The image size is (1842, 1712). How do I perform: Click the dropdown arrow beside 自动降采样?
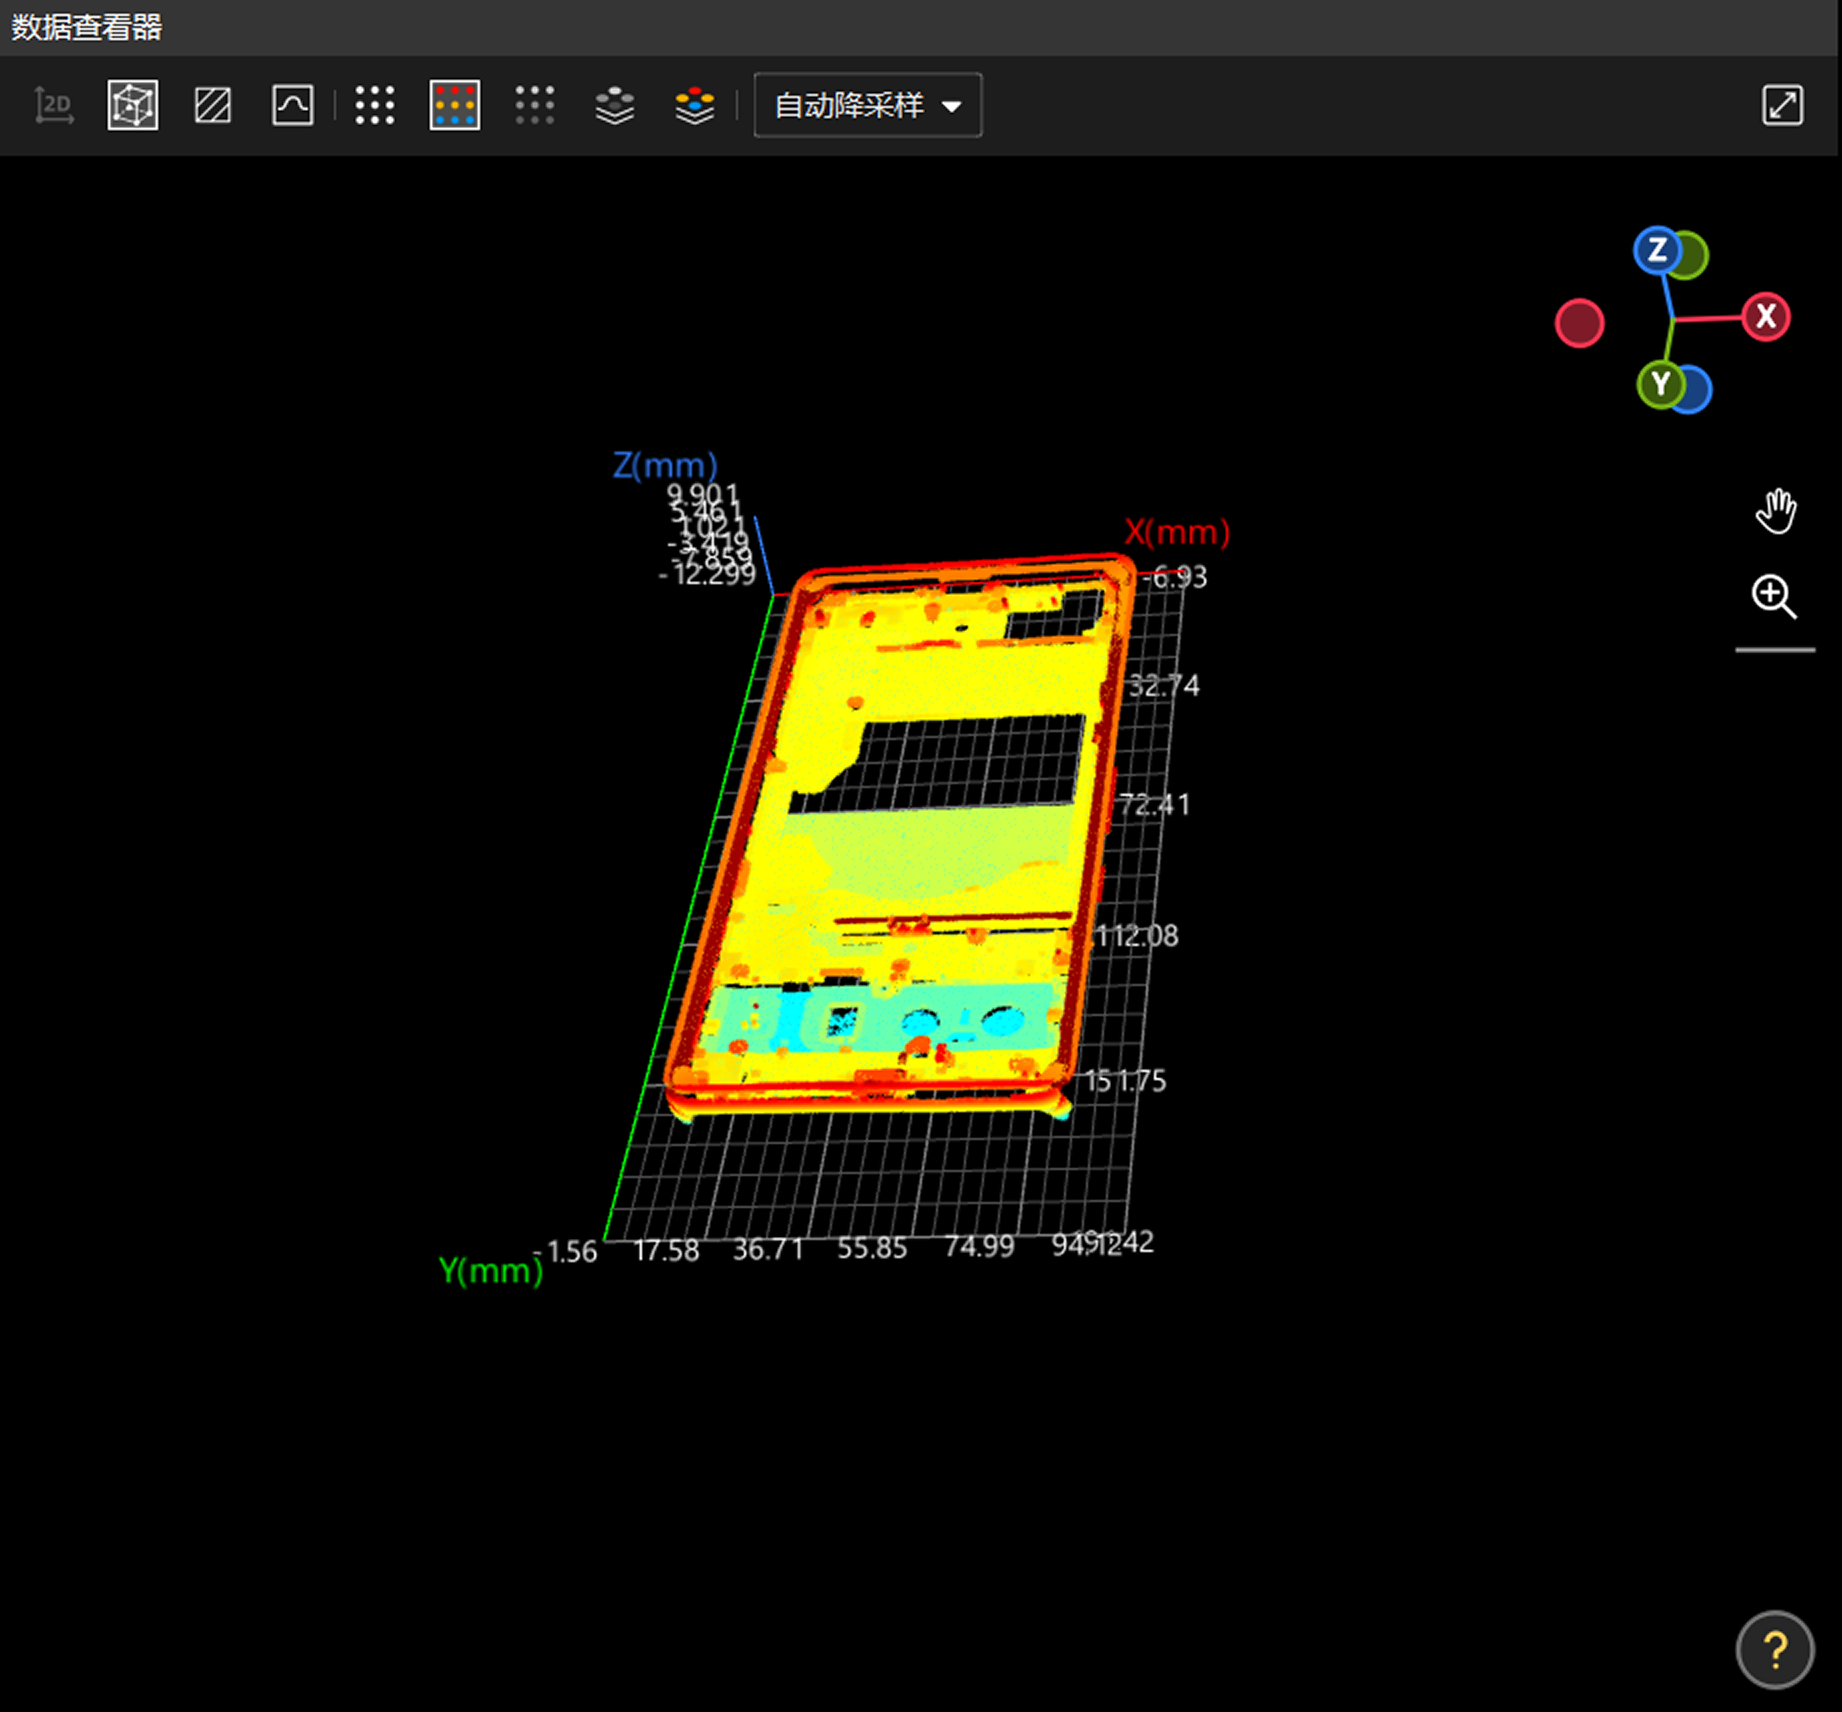[x=952, y=106]
